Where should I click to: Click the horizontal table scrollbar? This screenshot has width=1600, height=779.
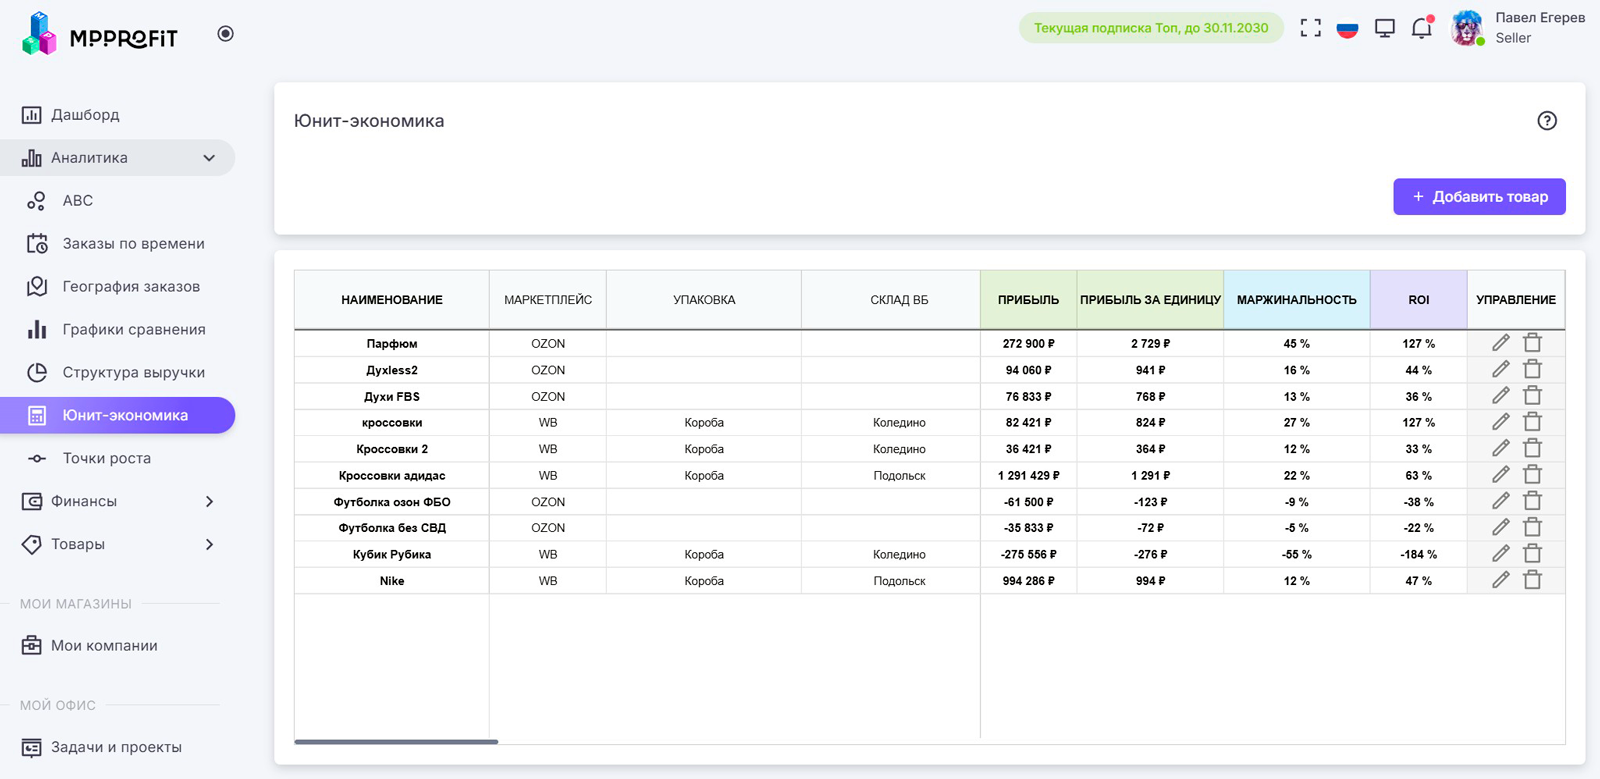click(396, 742)
